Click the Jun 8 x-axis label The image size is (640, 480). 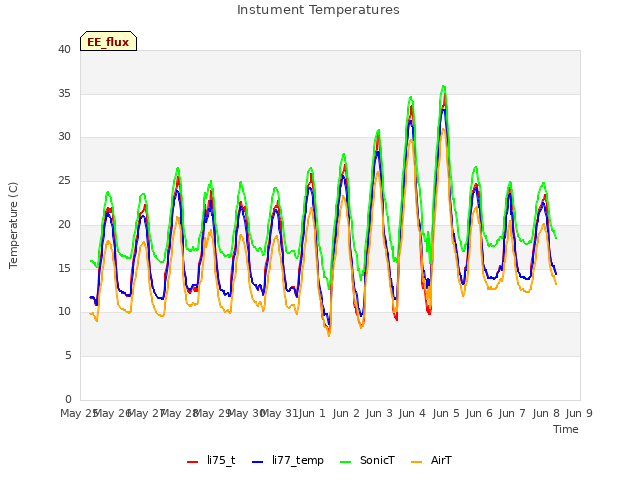[546, 413]
